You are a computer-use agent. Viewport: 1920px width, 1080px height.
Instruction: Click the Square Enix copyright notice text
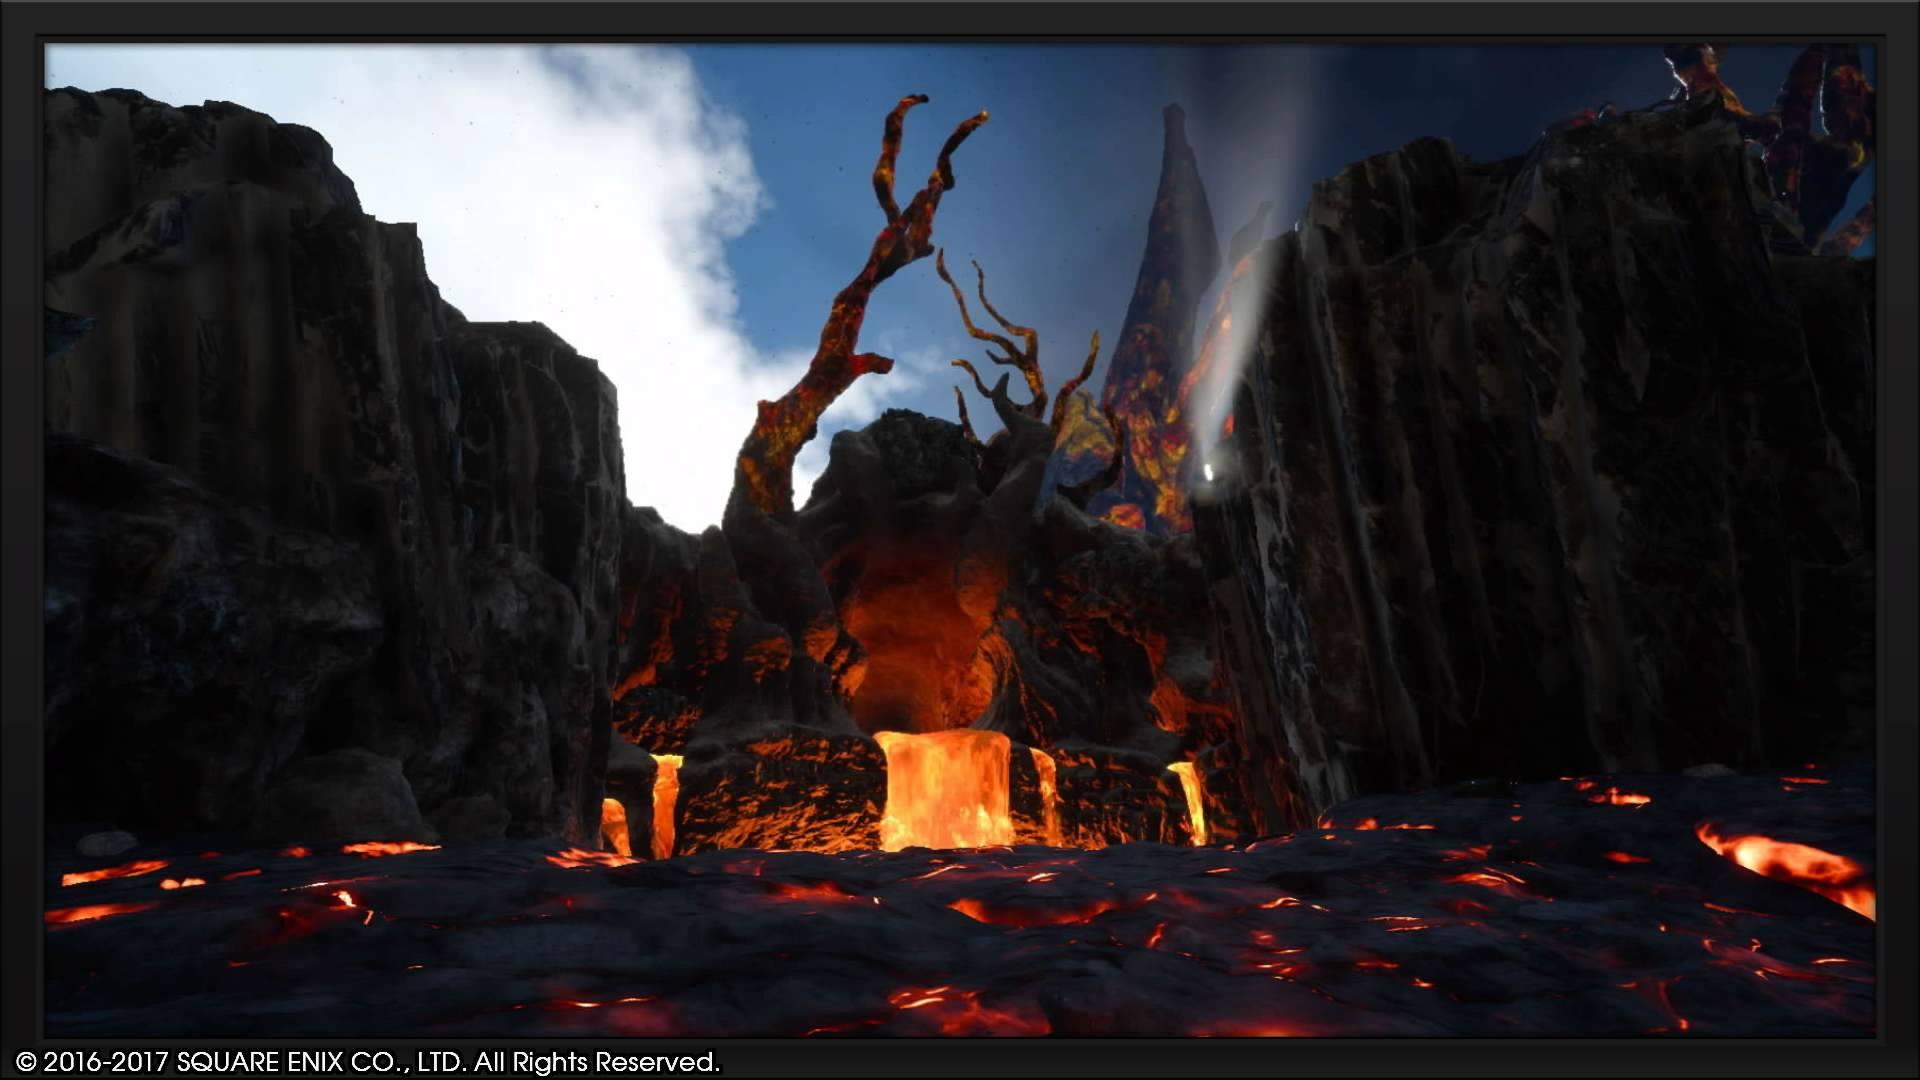pyautogui.click(x=368, y=1061)
